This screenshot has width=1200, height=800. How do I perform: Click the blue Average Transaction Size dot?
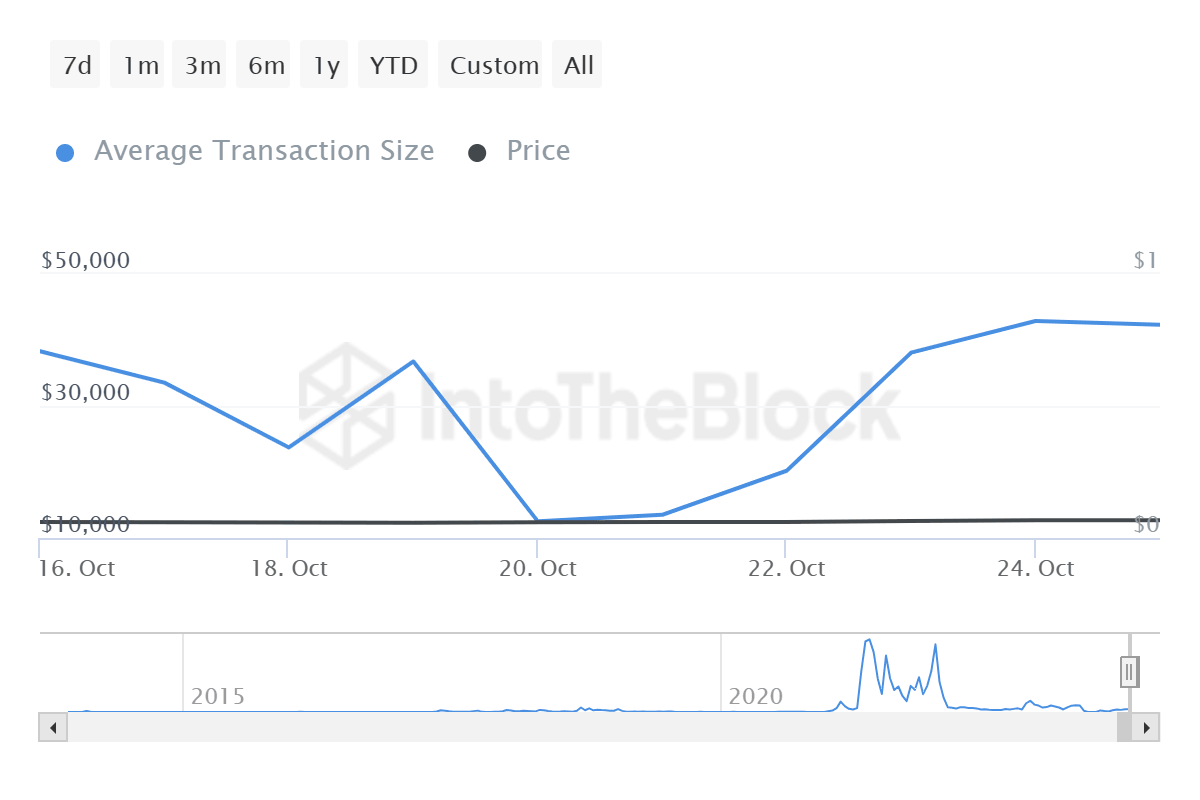click(65, 153)
